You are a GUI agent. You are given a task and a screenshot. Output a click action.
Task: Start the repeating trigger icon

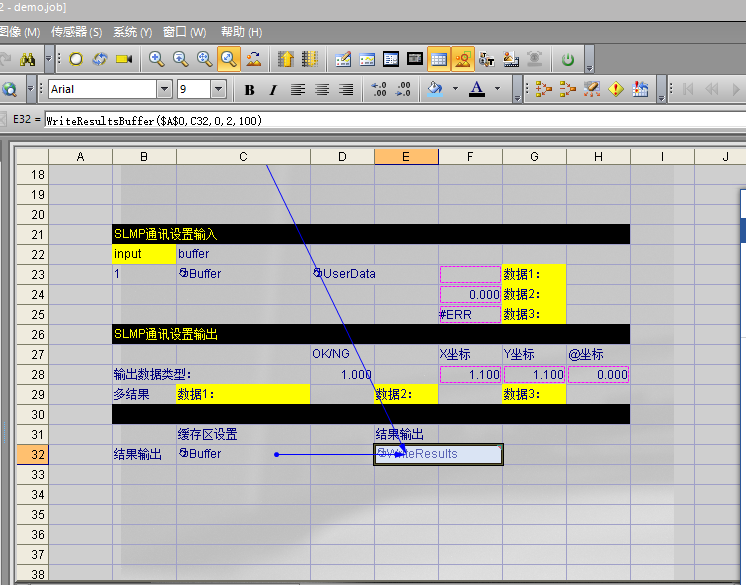(x=100, y=59)
